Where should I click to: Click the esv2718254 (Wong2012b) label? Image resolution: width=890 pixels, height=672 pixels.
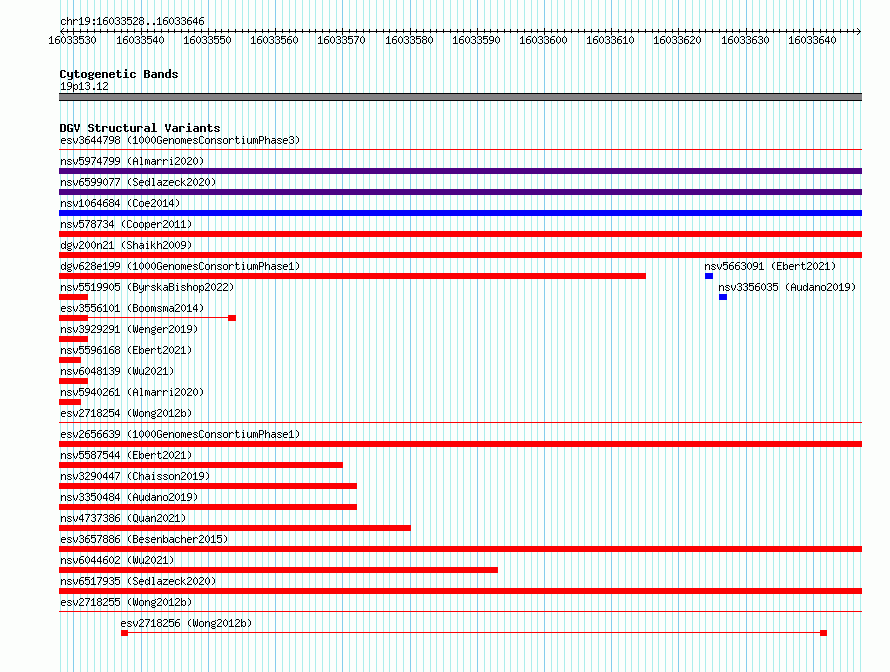pos(126,413)
